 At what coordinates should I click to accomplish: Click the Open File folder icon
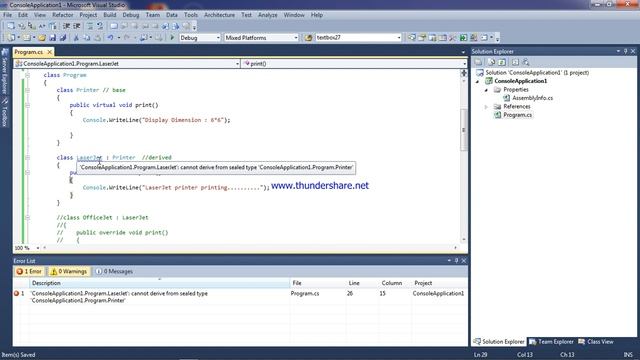click(42, 38)
